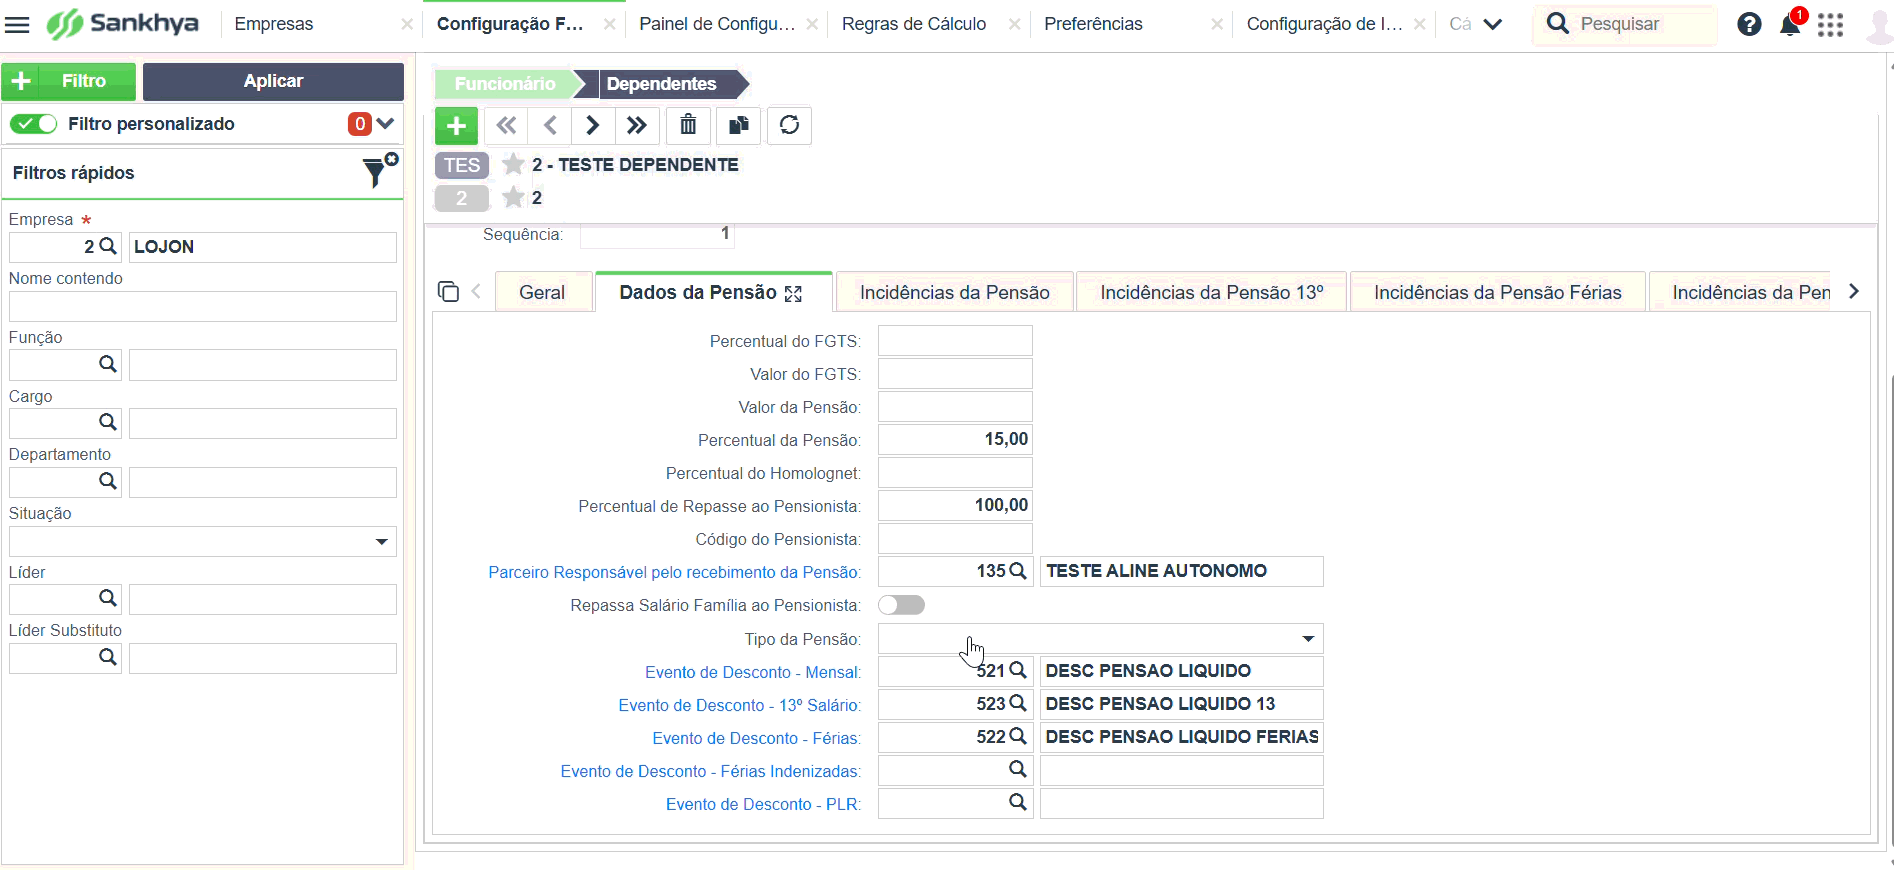Click the Aplicar button
This screenshot has width=1894, height=870.
click(x=273, y=81)
